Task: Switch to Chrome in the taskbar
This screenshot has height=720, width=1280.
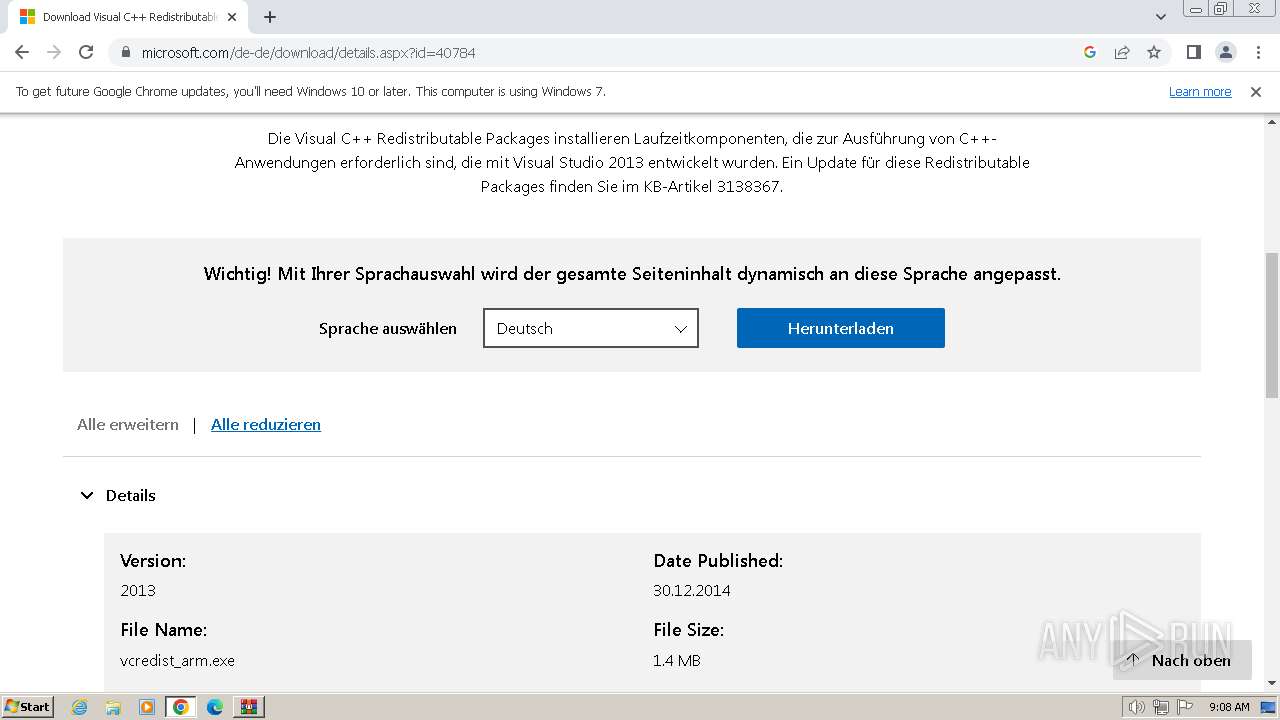Action: coord(181,707)
